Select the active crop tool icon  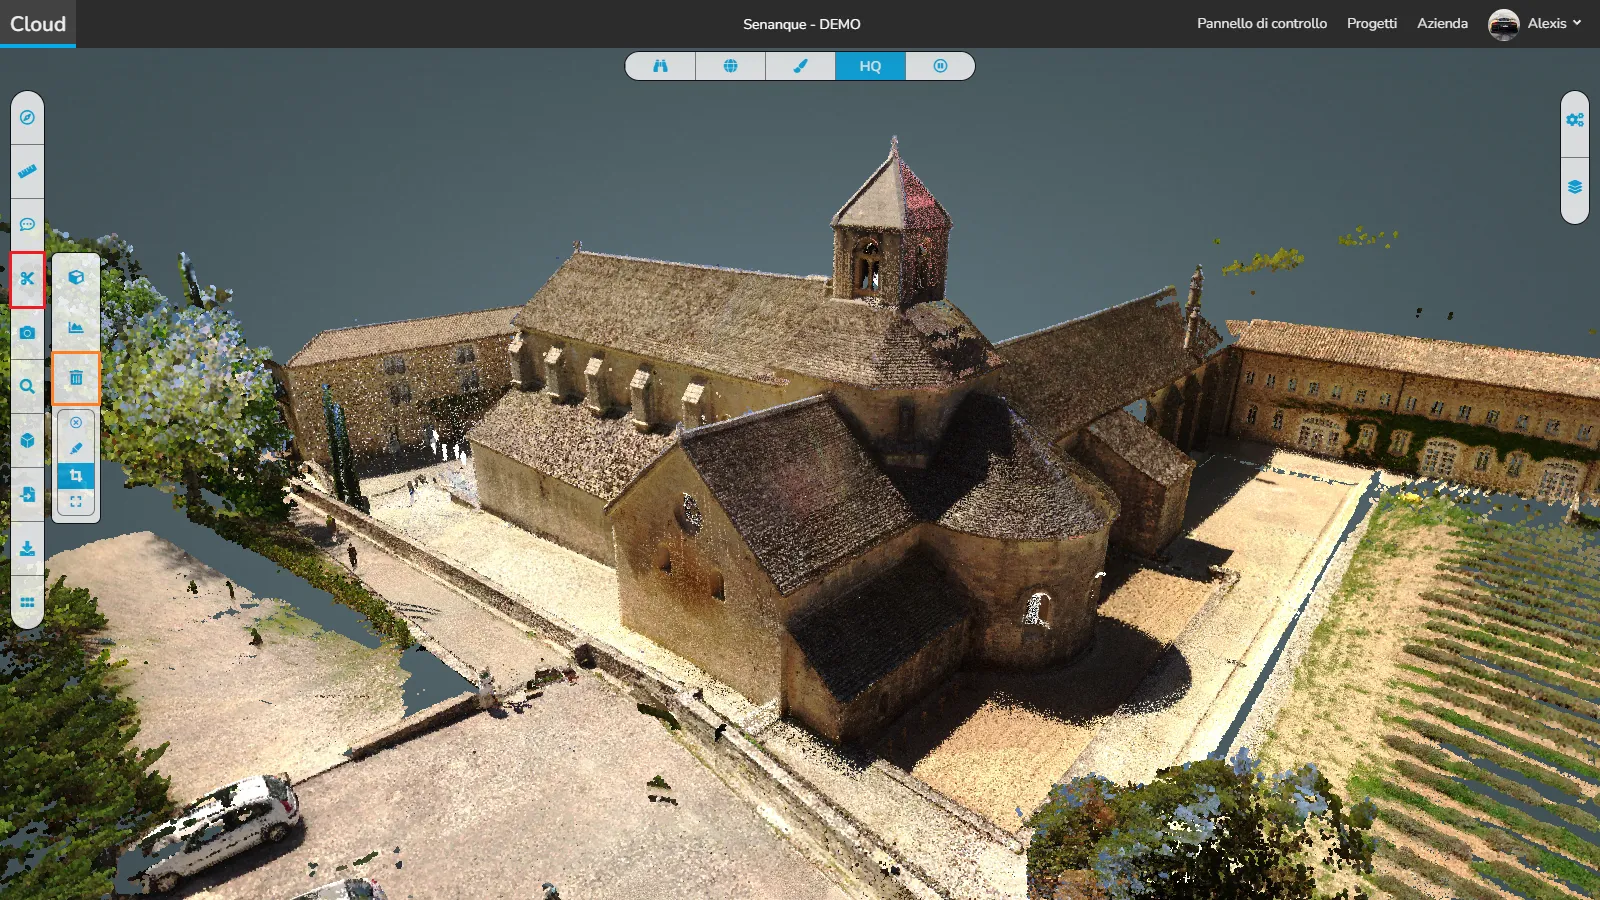(76, 476)
